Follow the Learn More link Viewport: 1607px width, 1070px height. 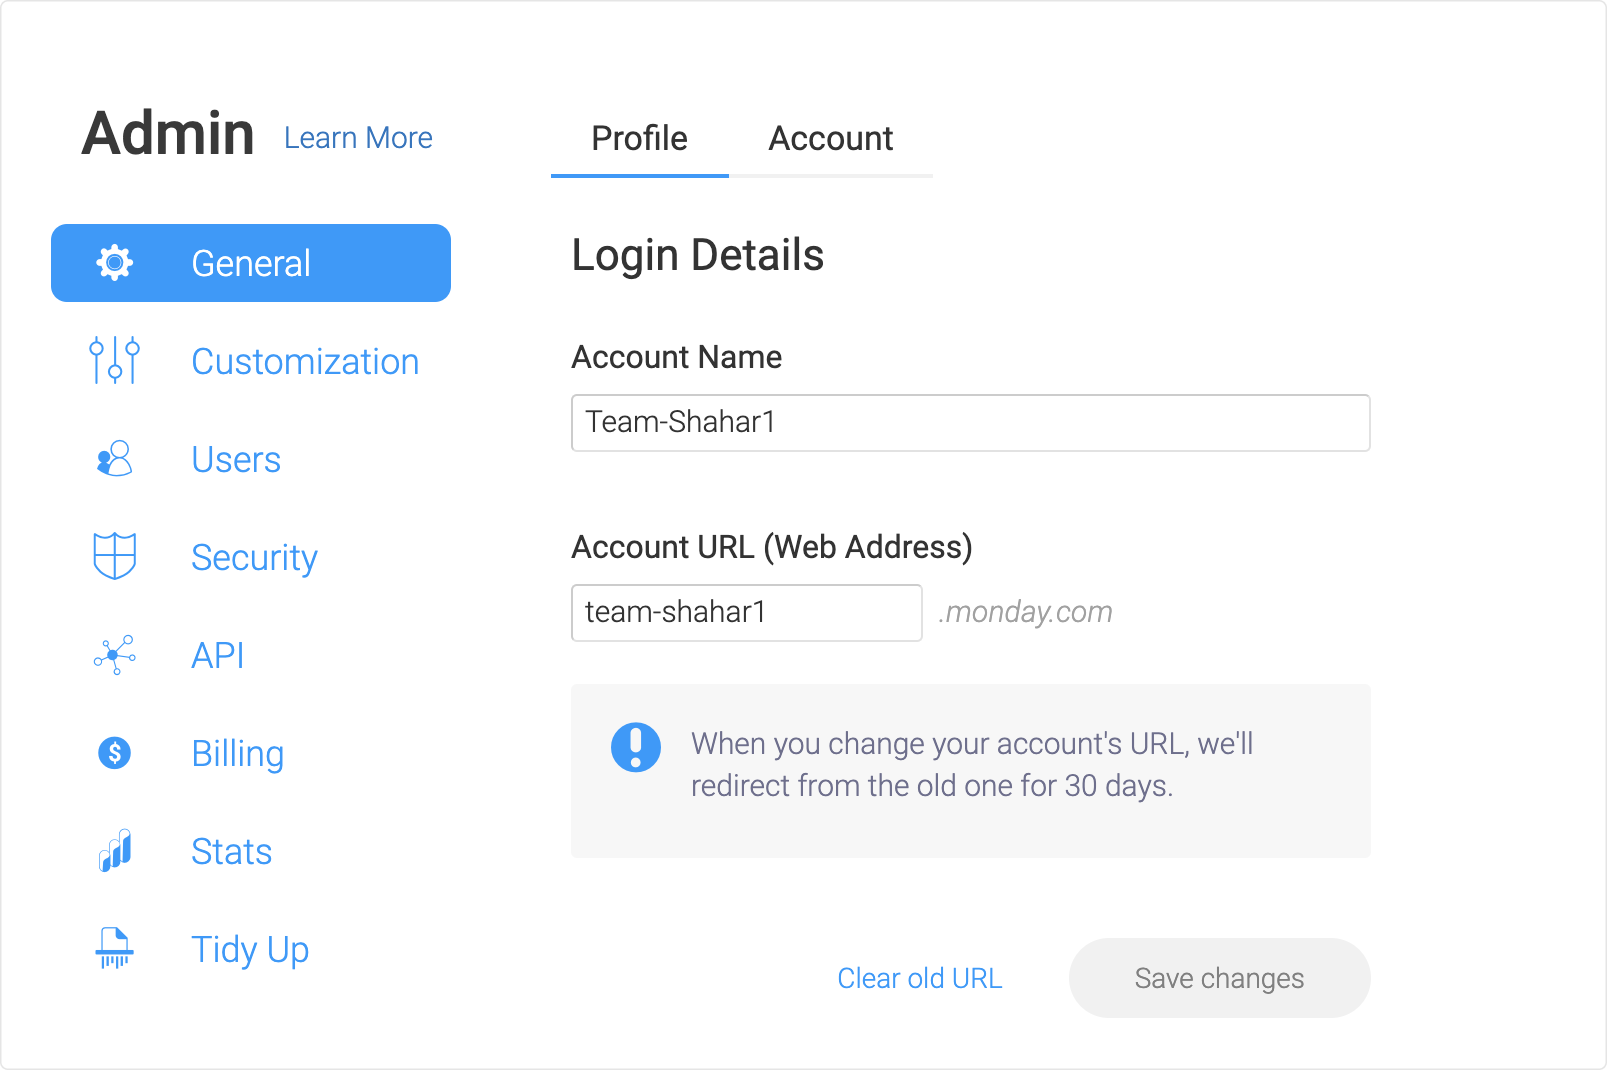pyautogui.click(x=358, y=138)
